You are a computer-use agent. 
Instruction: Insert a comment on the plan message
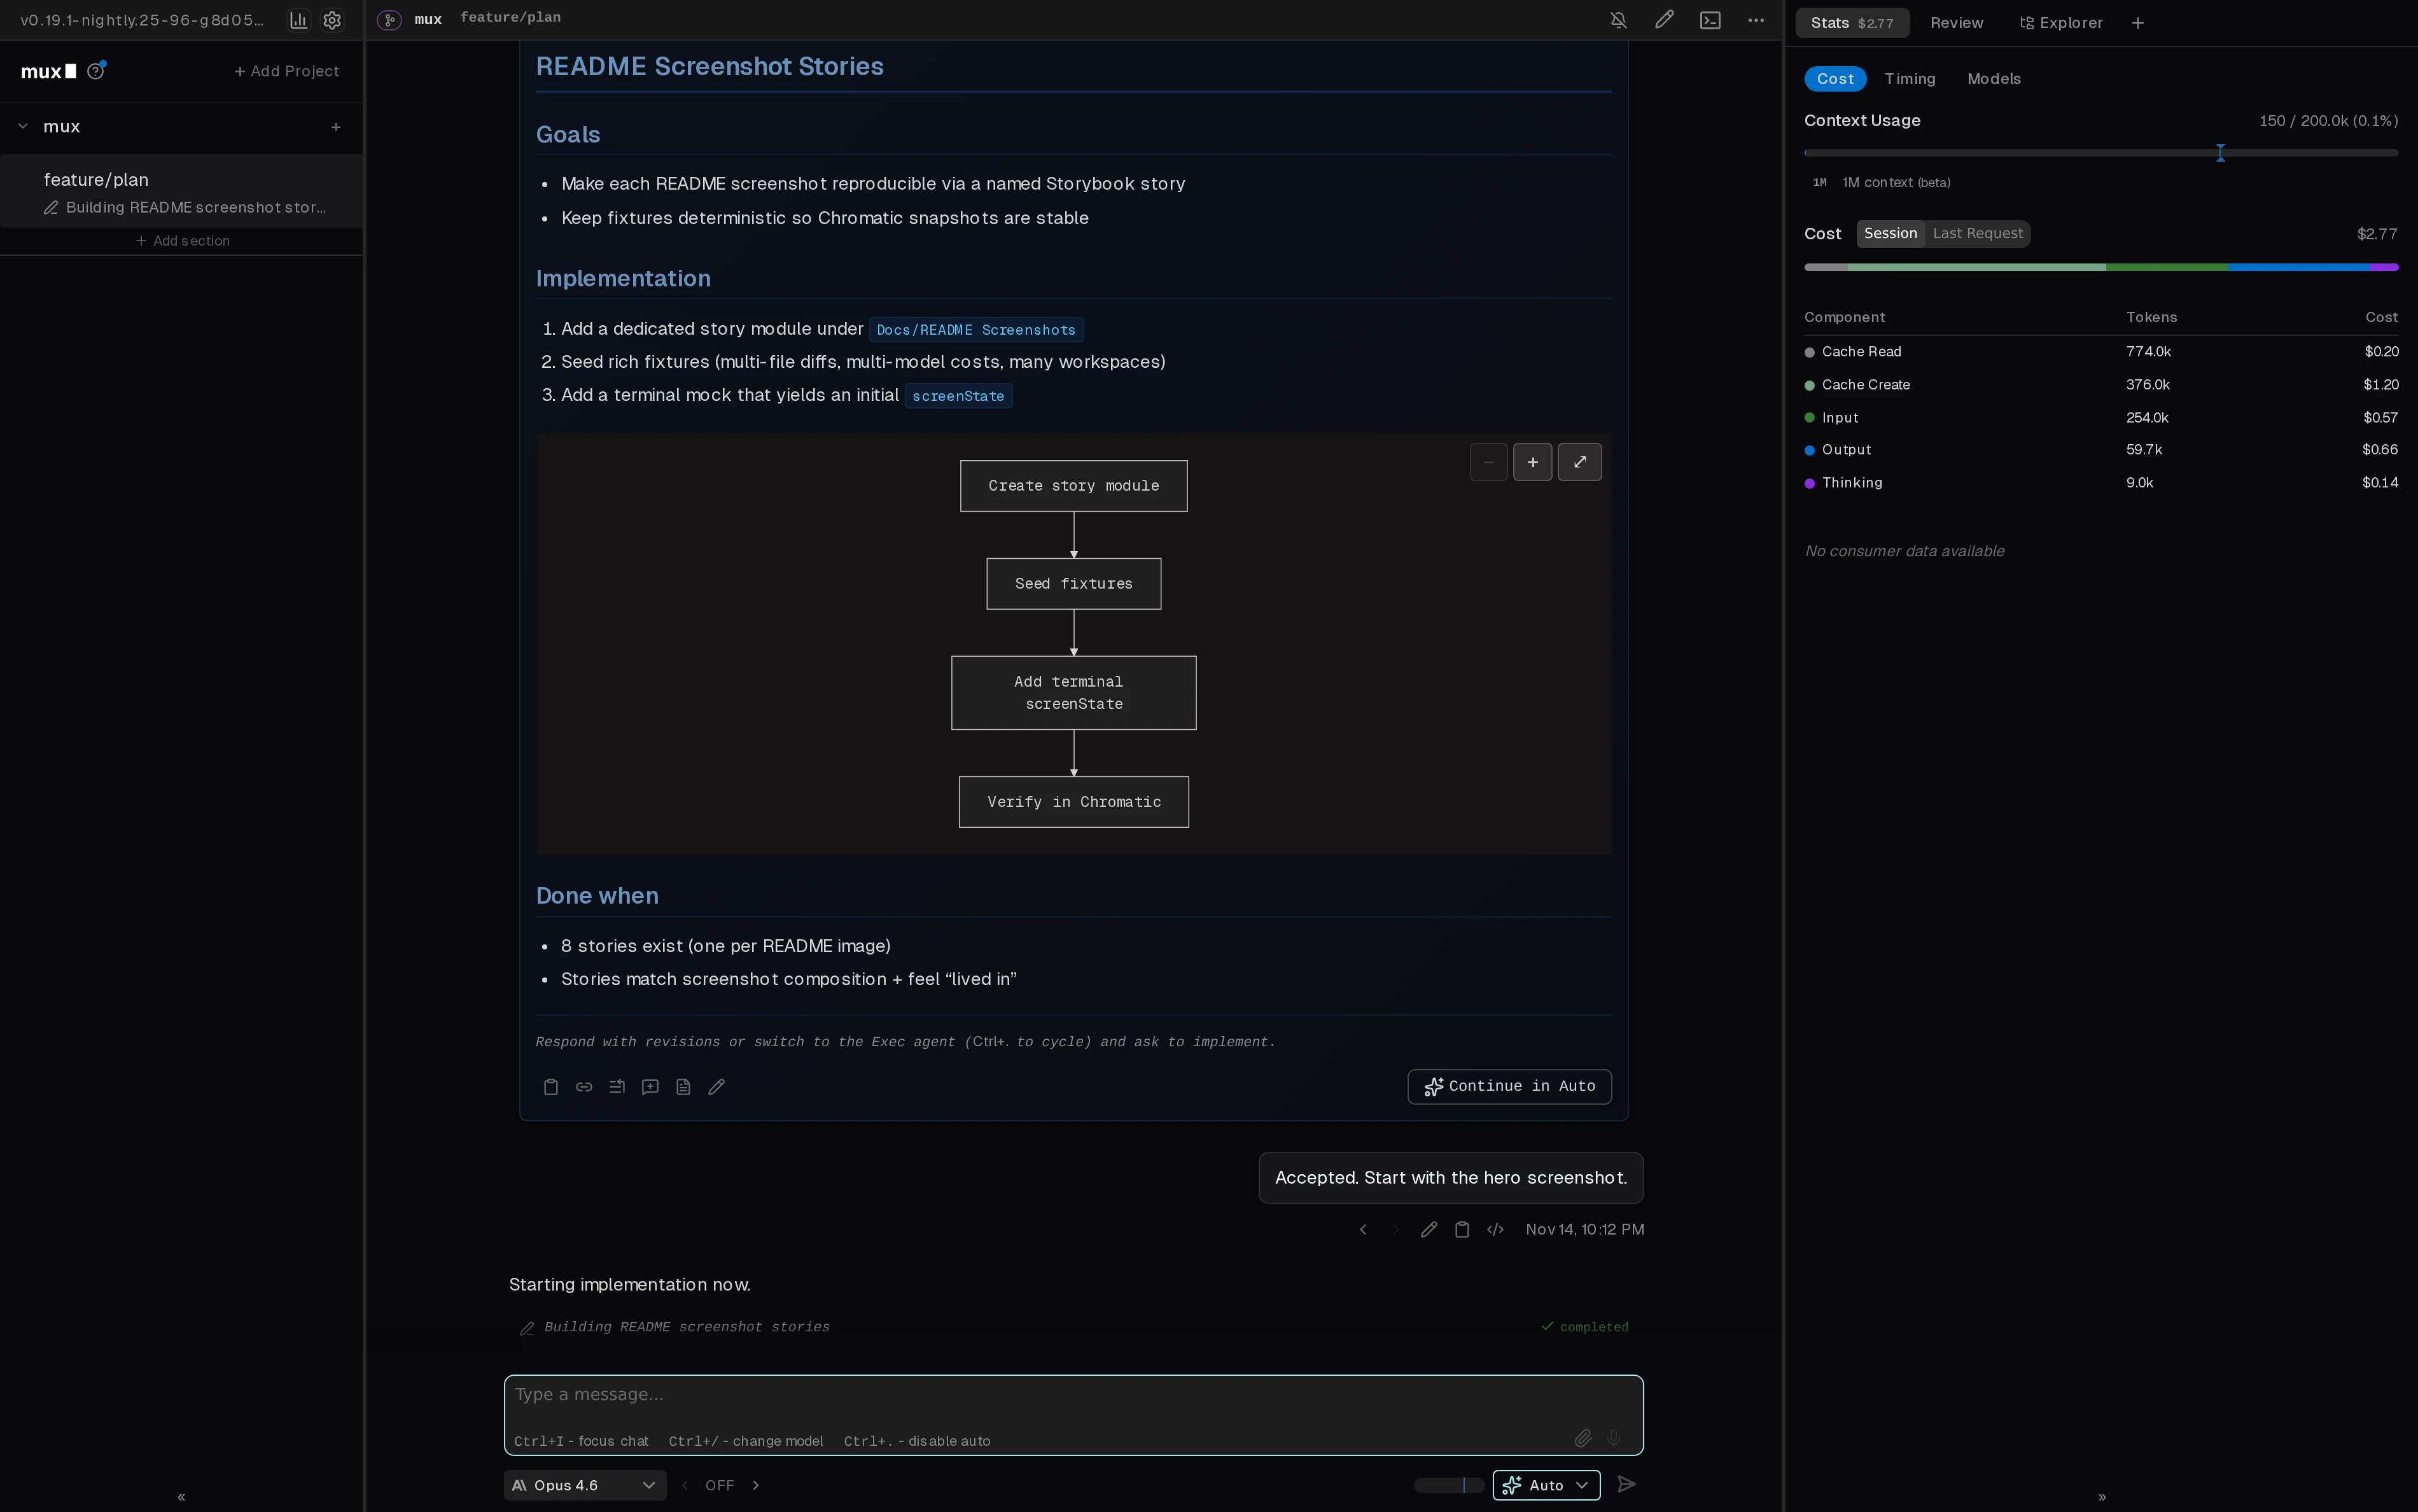[x=650, y=1087]
